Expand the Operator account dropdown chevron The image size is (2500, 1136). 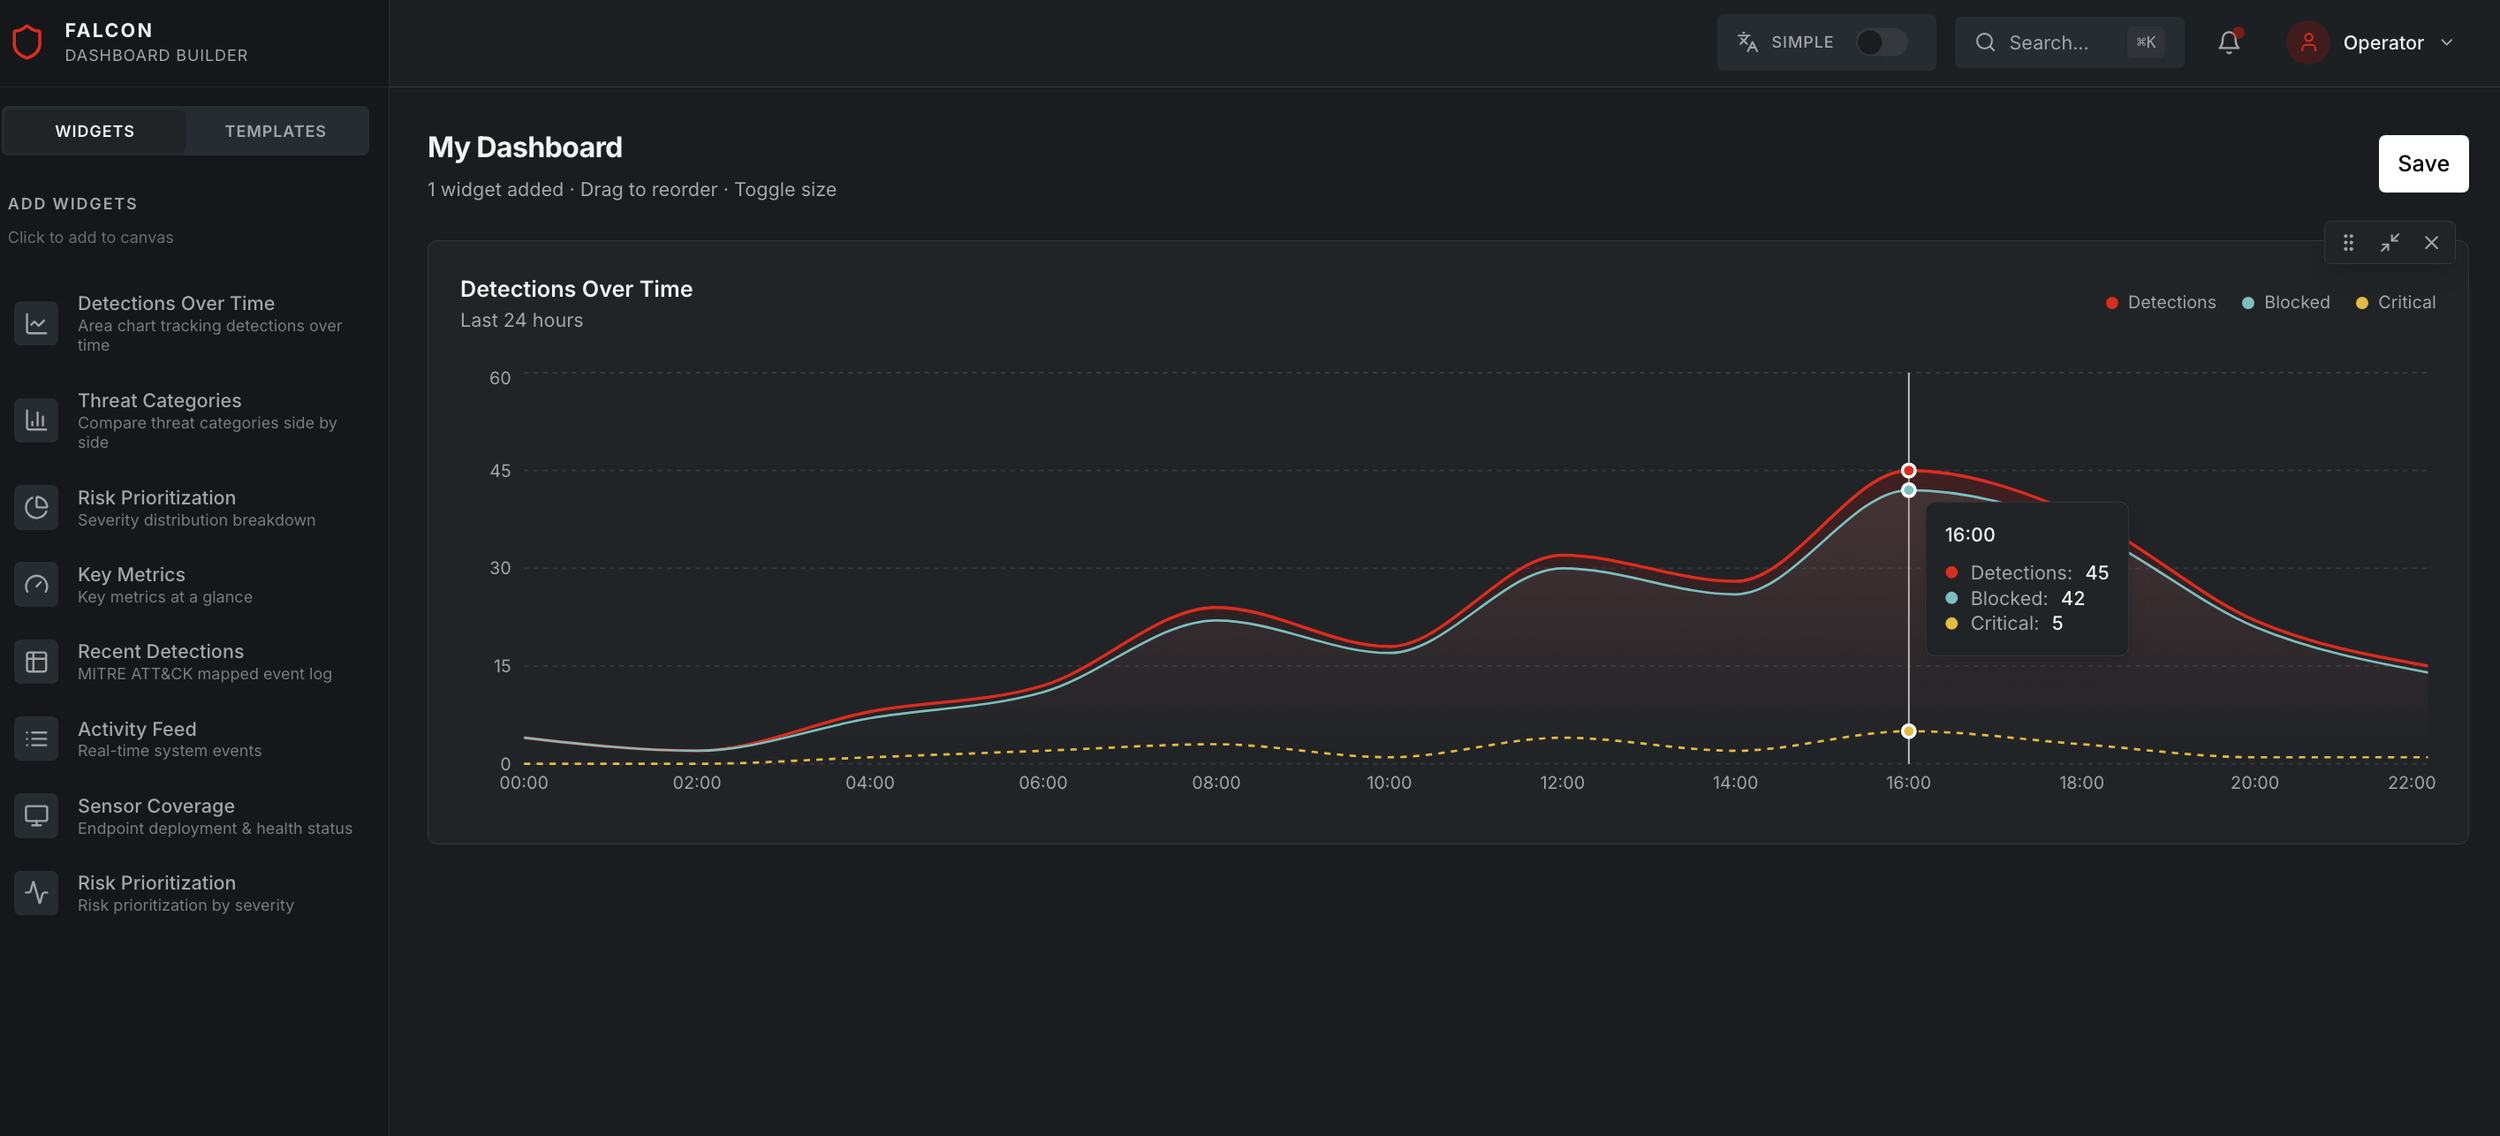click(x=2447, y=42)
